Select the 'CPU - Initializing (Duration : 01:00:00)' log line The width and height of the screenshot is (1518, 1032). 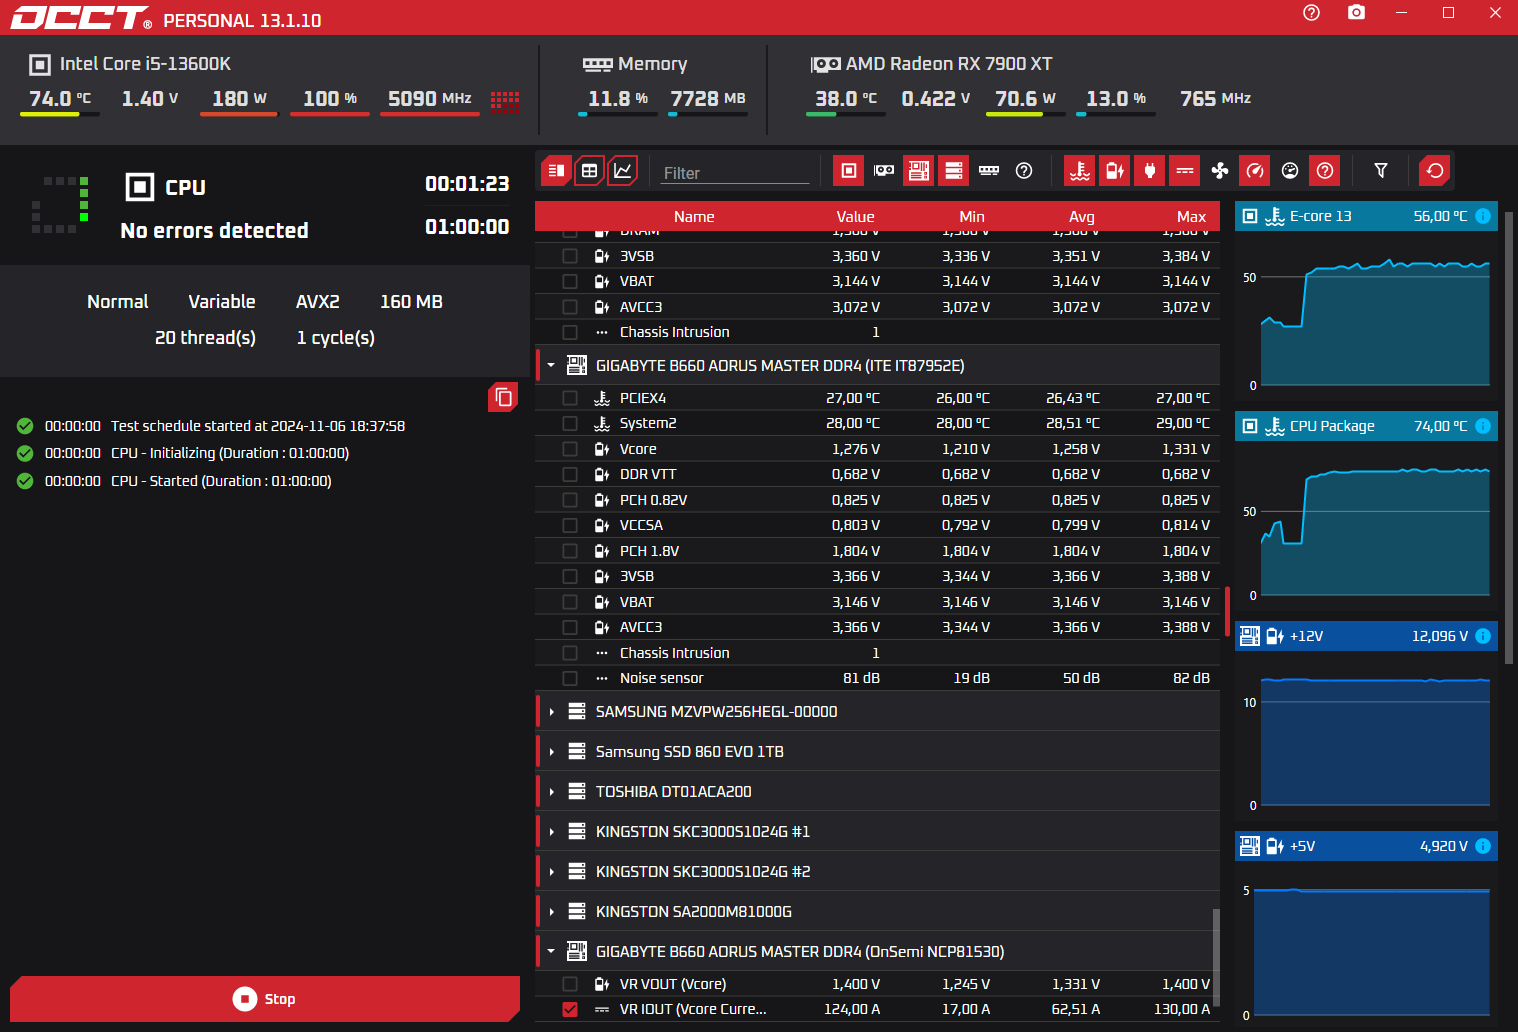point(230,453)
